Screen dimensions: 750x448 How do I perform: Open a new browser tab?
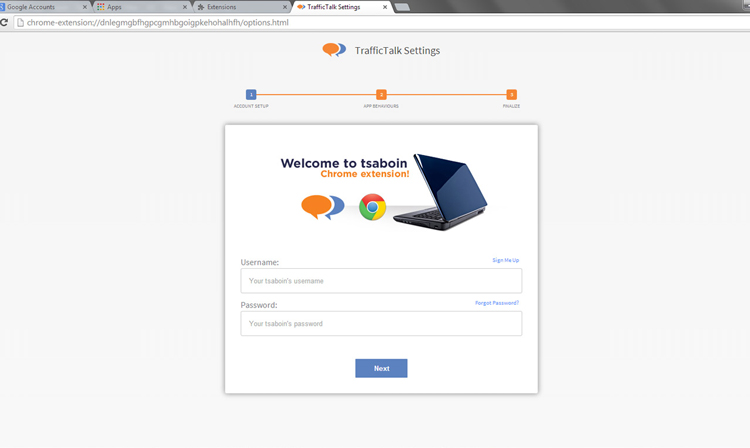pos(402,7)
